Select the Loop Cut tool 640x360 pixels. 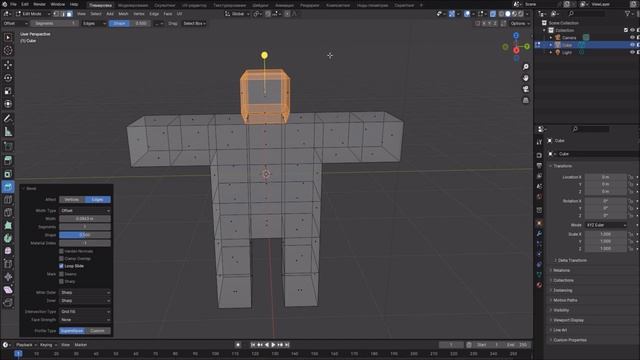click(x=8, y=200)
